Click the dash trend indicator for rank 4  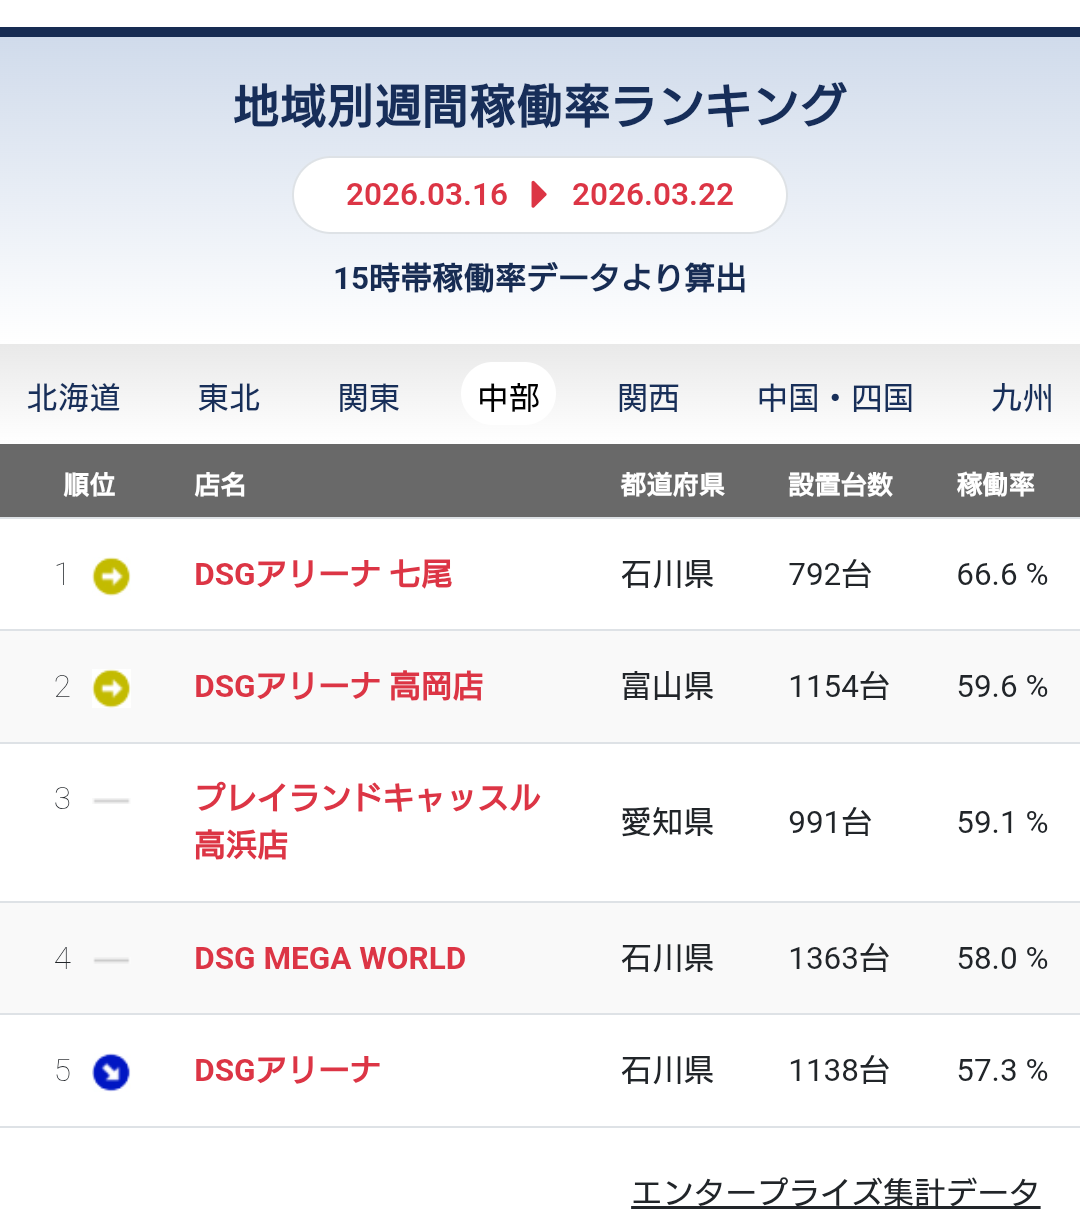(111, 960)
